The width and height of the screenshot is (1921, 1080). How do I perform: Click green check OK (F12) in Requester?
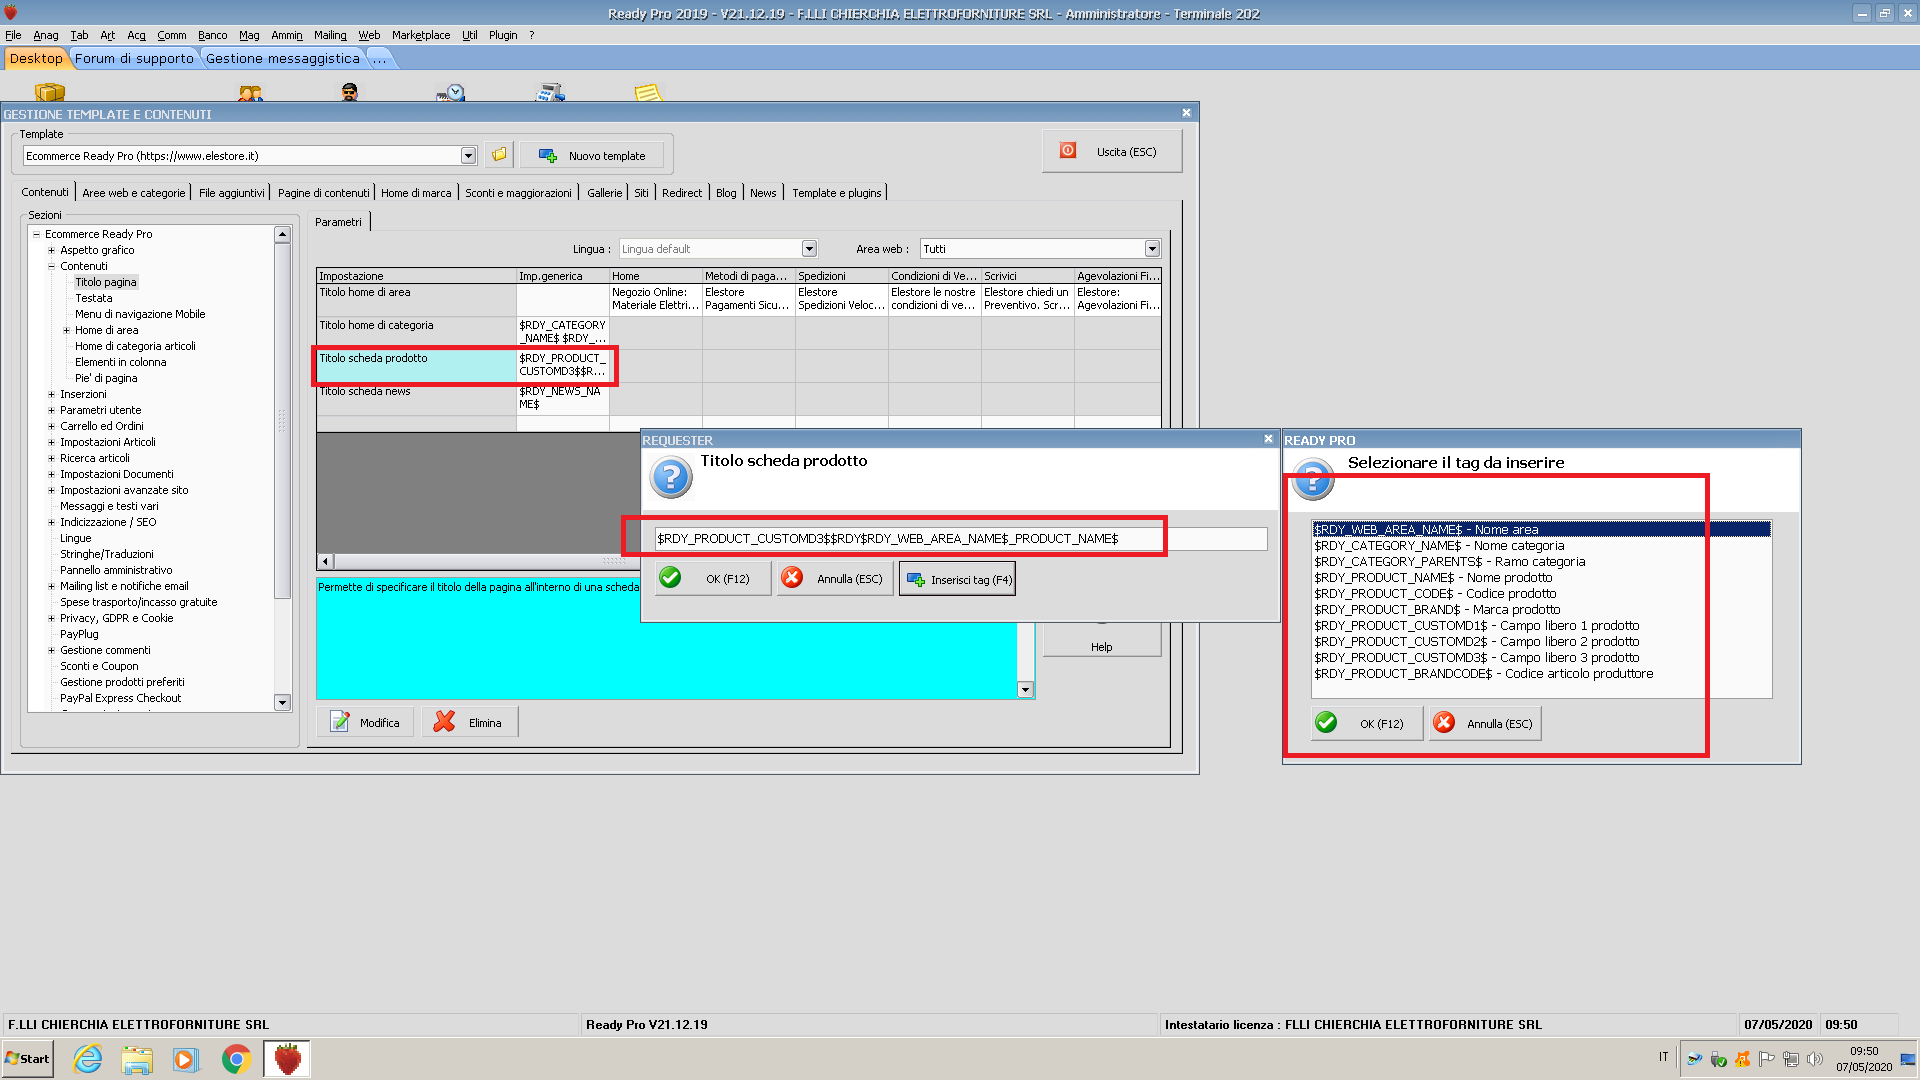[712, 579]
